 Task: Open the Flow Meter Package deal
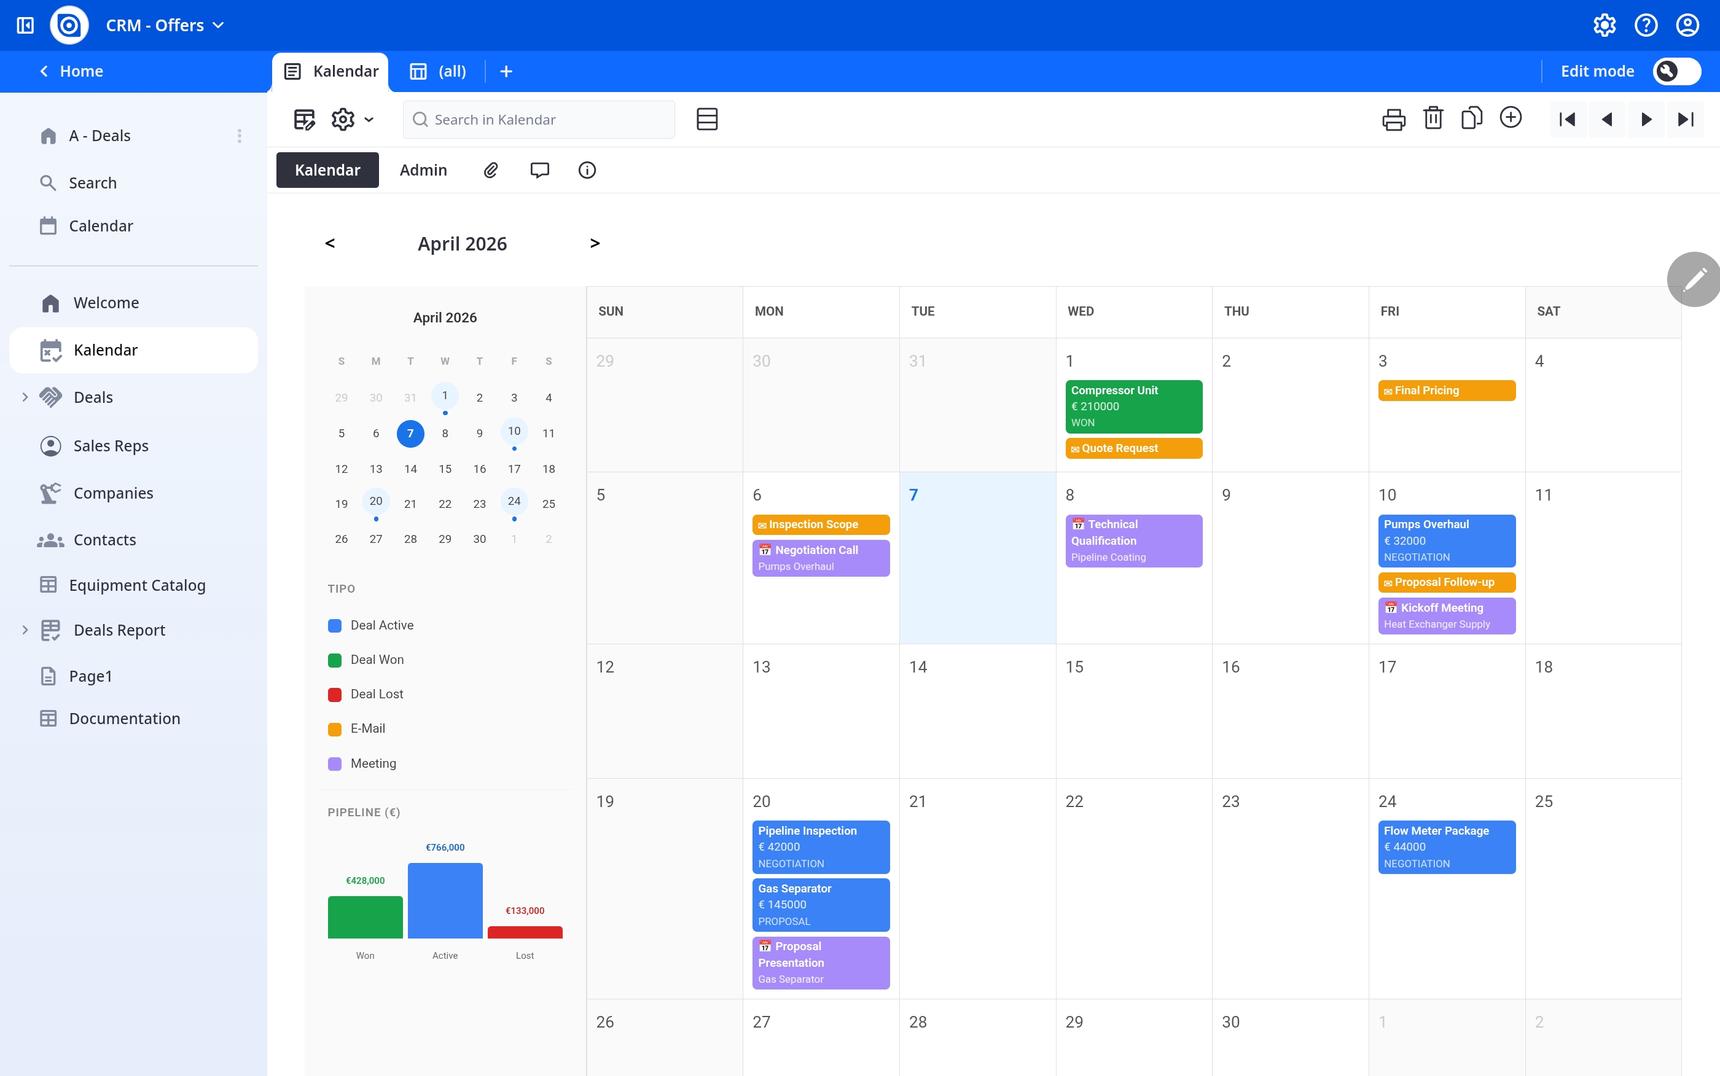(x=1447, y=847)
